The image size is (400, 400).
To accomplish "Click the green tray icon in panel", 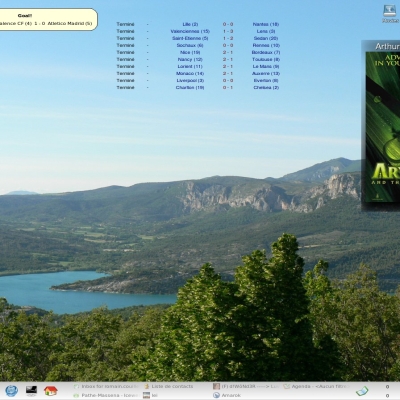I will 362,391.
